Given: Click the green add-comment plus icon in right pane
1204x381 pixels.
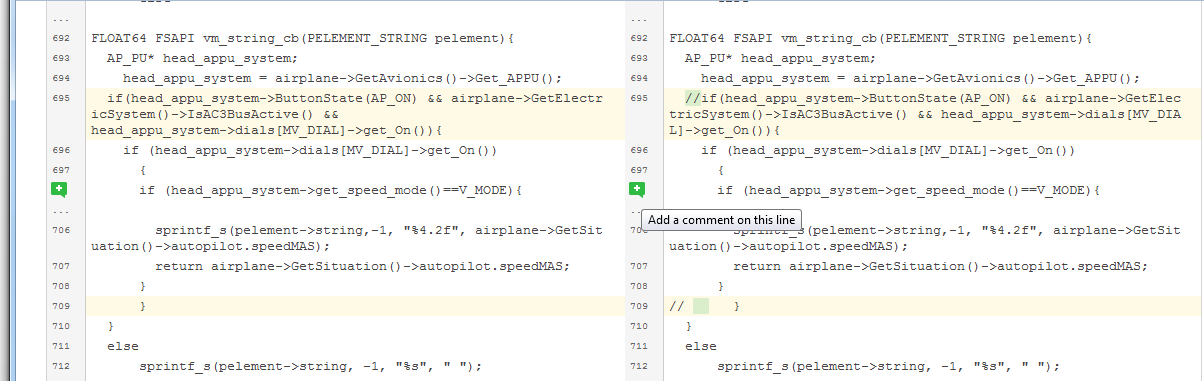Looking at the screenshot, I should pyautogui.click(x=637, y=189).
